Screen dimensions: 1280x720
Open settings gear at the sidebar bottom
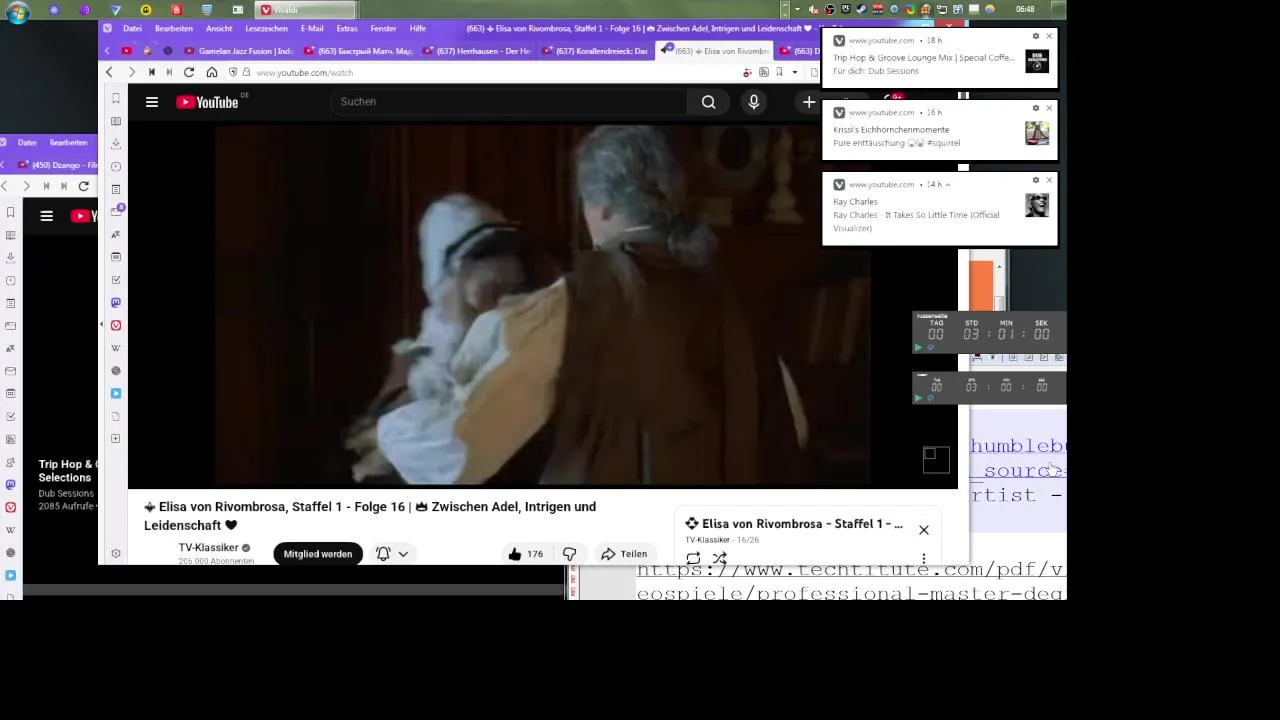(116, 553)
